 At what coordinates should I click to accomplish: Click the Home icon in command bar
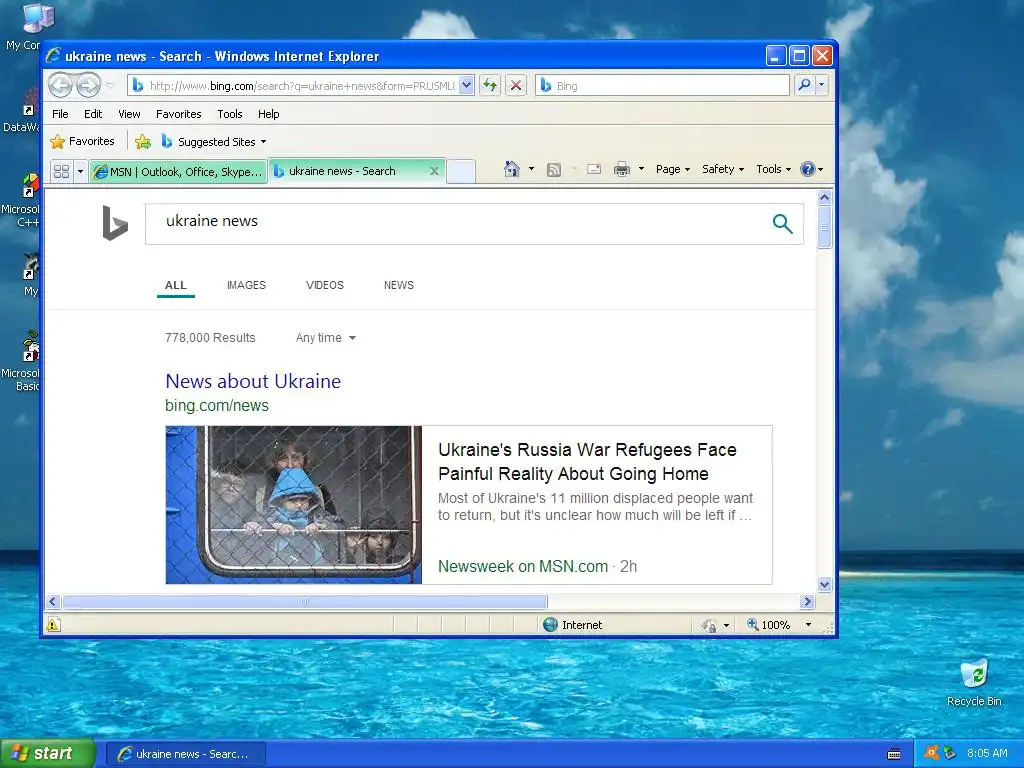[x=511, y=169]
